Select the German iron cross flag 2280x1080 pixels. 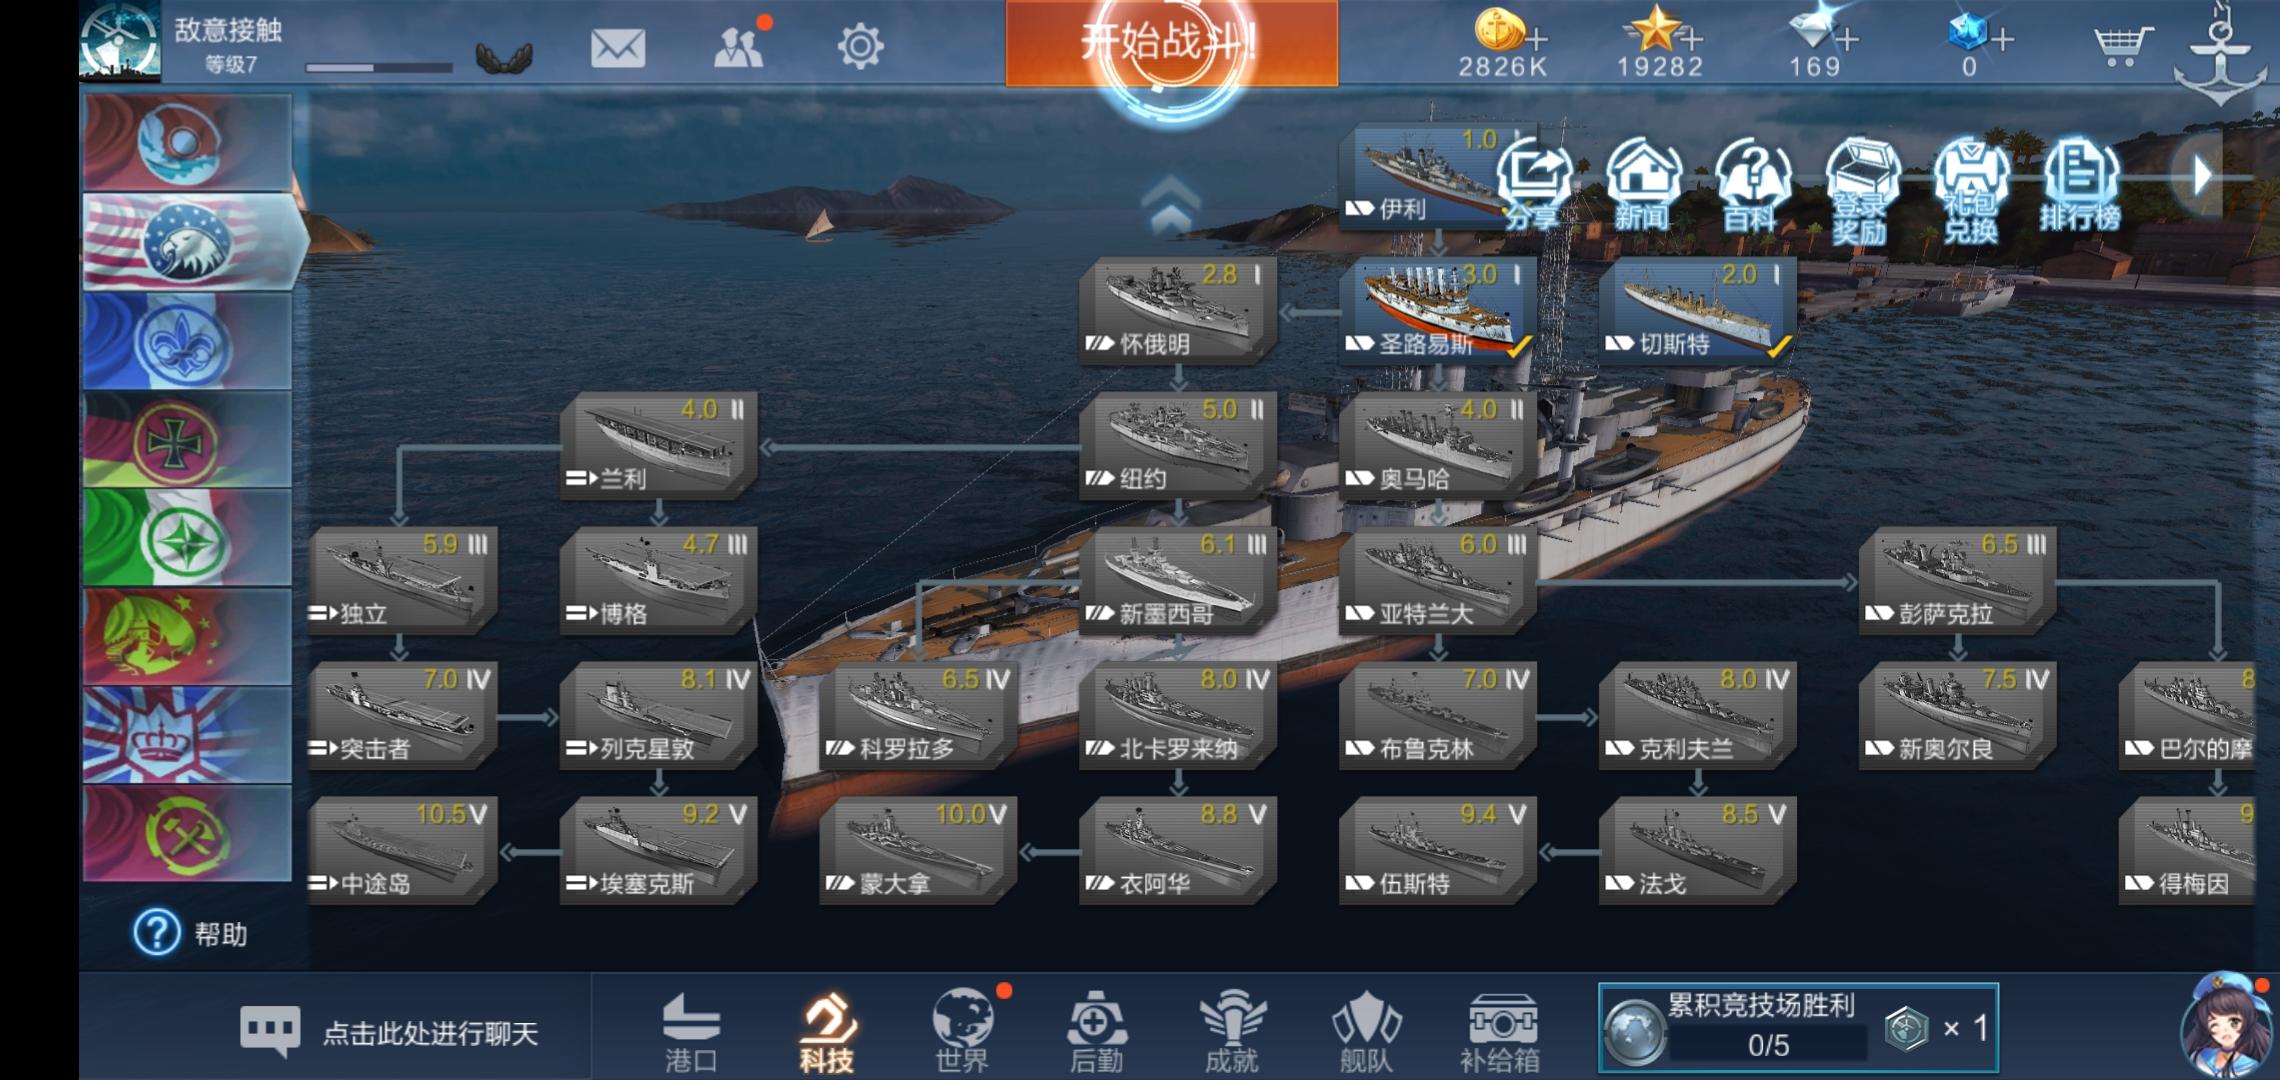[187, 439]
